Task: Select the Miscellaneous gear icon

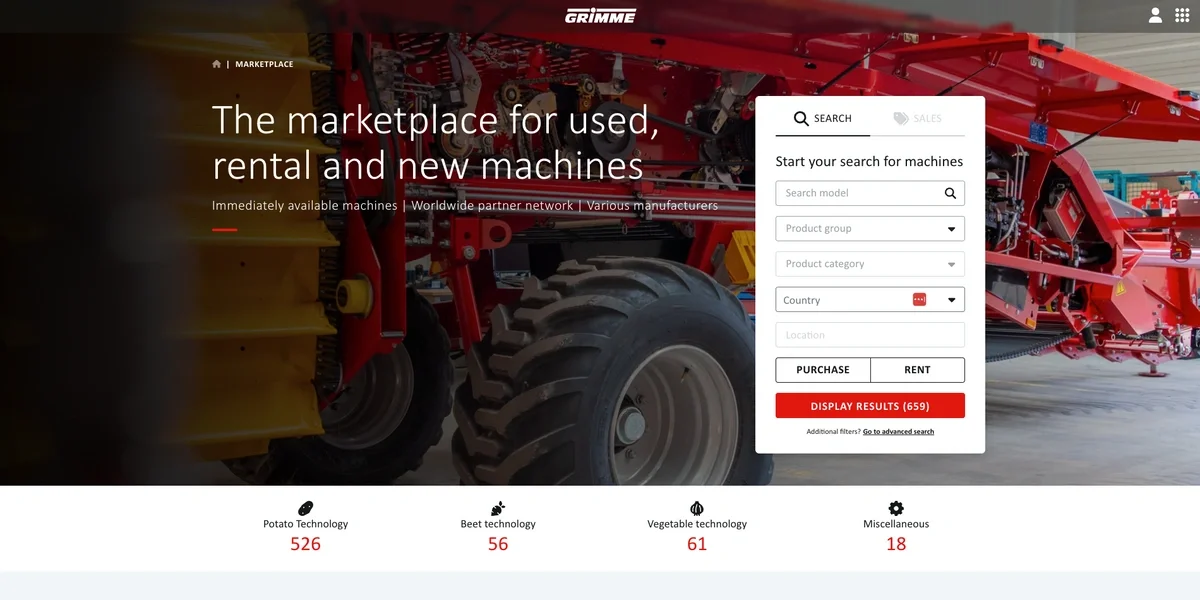Action: click(896, 508)
